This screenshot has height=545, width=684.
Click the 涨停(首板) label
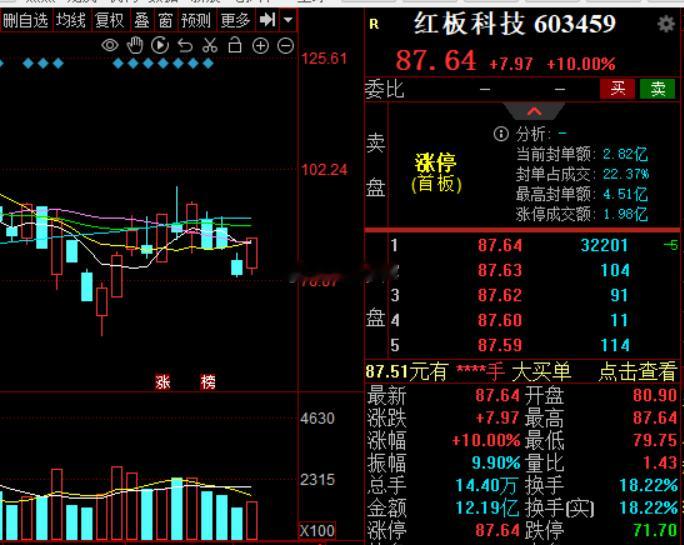pos(436,173)
